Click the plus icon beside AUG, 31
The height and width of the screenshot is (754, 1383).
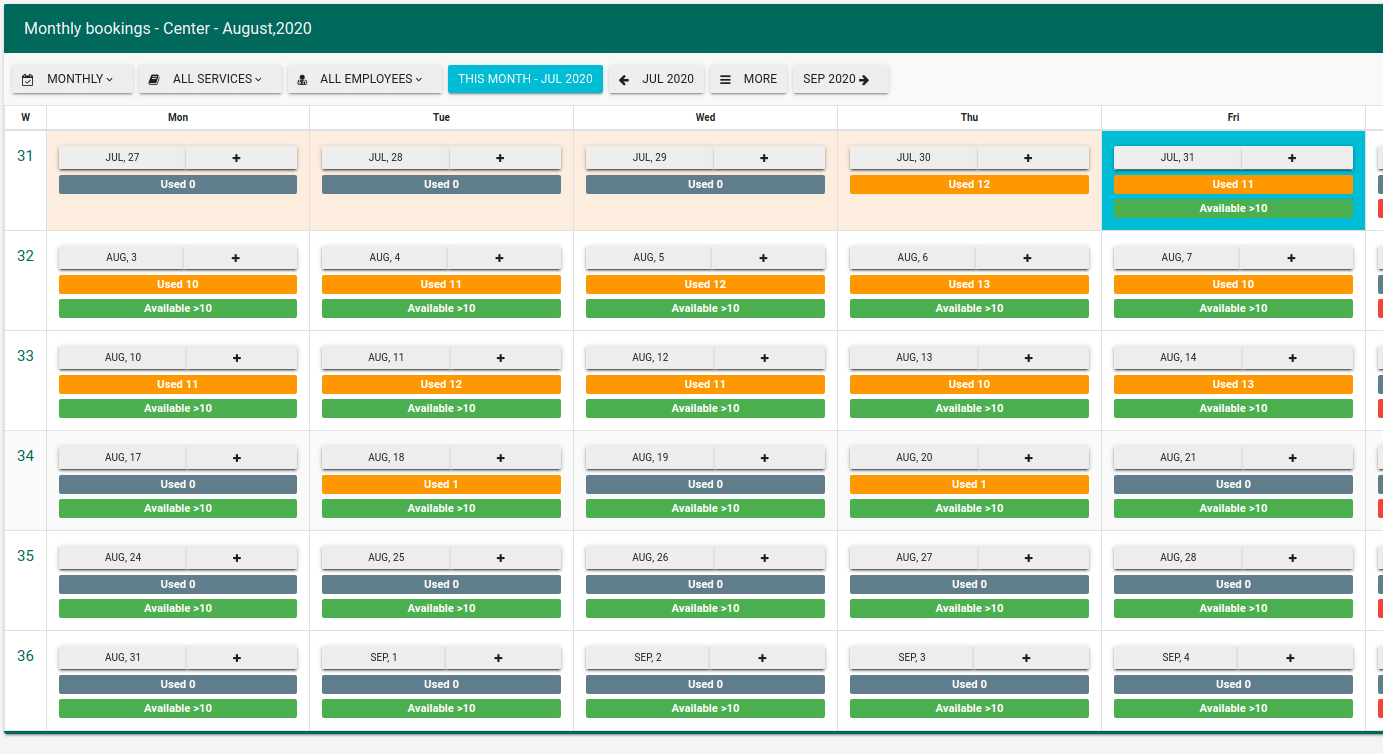pos(237,658)
